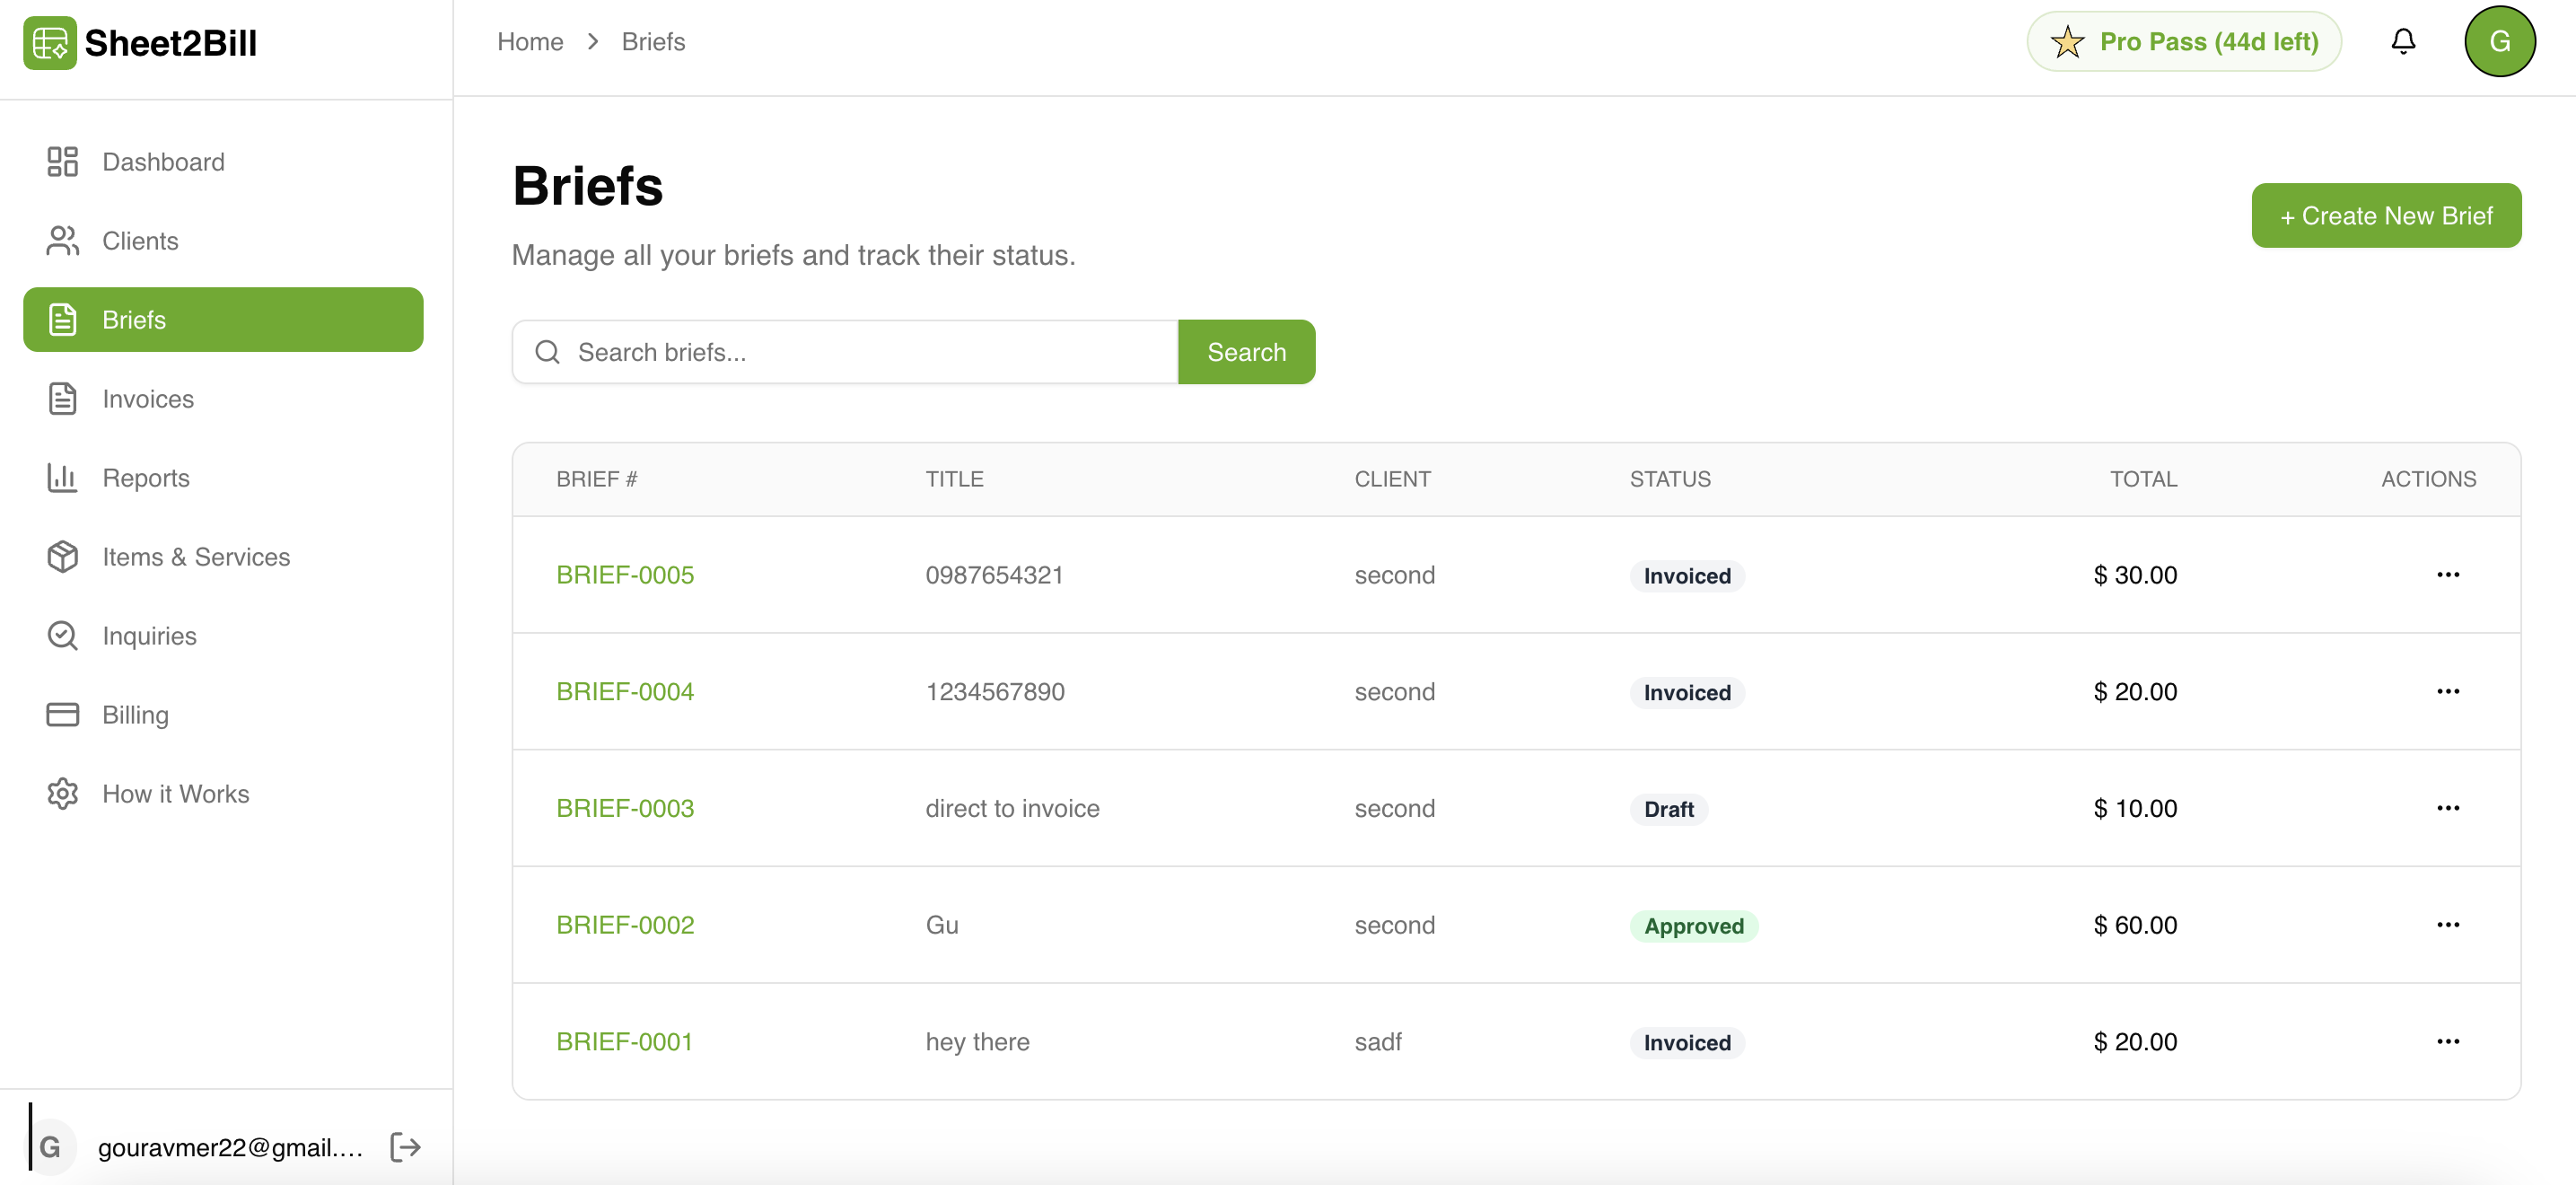Click the Reports chart icon
Screen dimensions: 2576x1185
pyautogui.click(x=62, y=477)
